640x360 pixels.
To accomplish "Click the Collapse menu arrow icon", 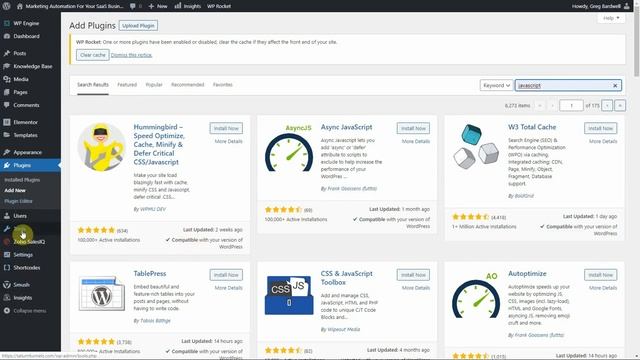I will tap(7, 311).
